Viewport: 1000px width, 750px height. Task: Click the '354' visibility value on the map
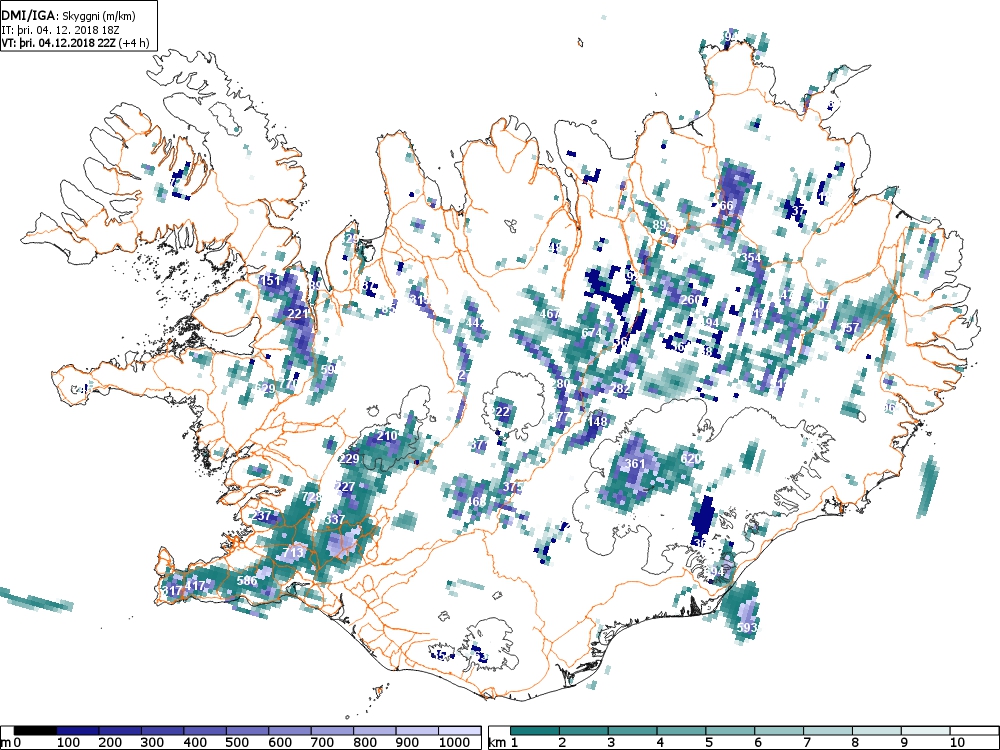coord(751,258)
